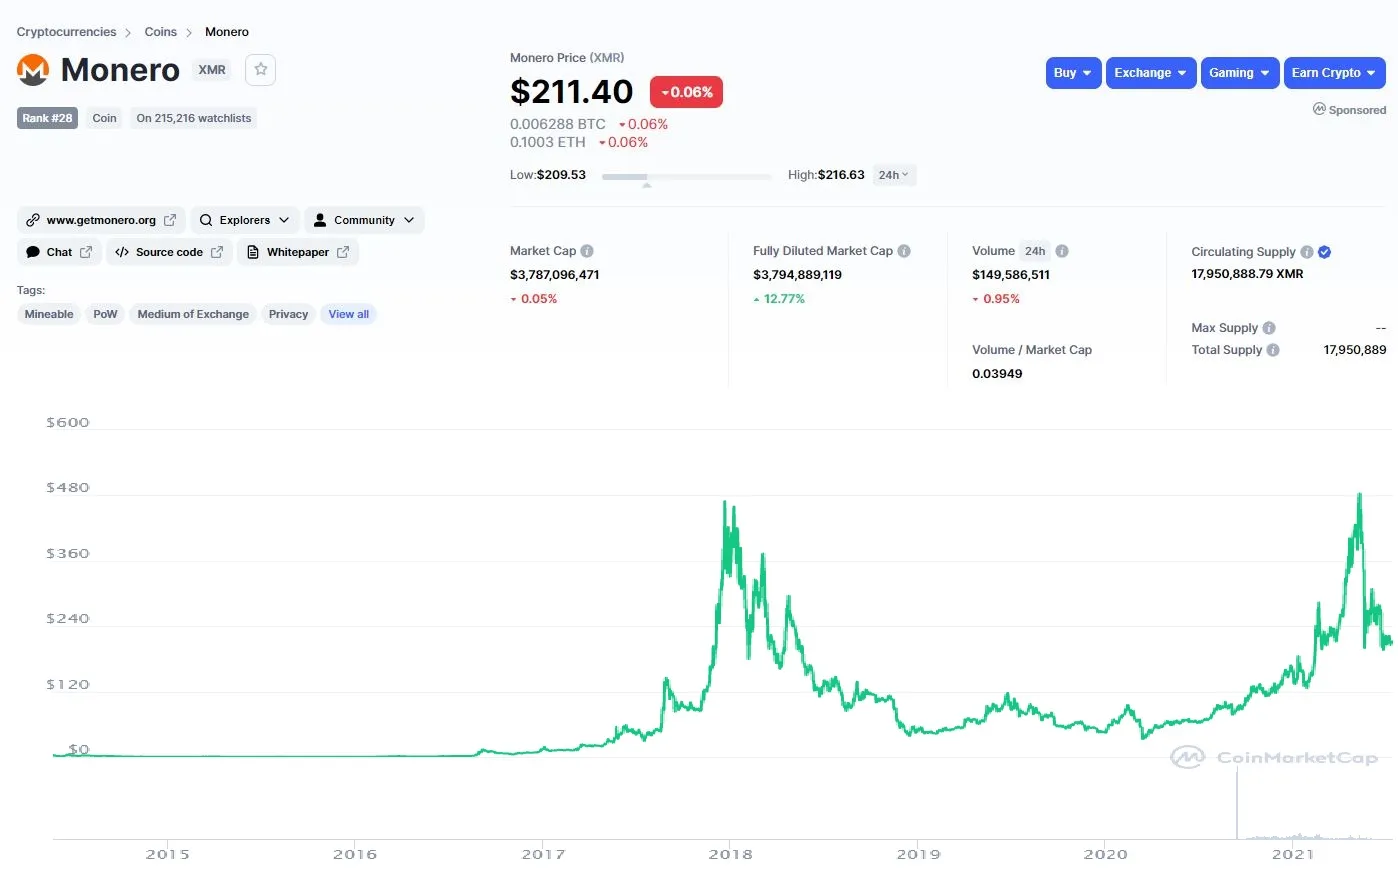This screenshot has height=874, width=1398.
Task: Click external link icon on Whitepaper
Action: tap(343, 252)
